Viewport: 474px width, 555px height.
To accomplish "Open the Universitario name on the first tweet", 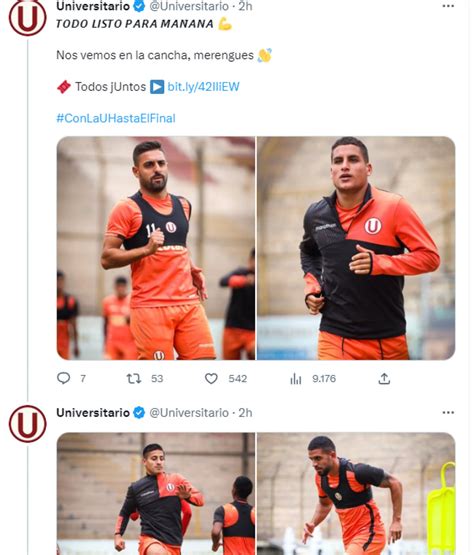I will (x=93, y=6).
